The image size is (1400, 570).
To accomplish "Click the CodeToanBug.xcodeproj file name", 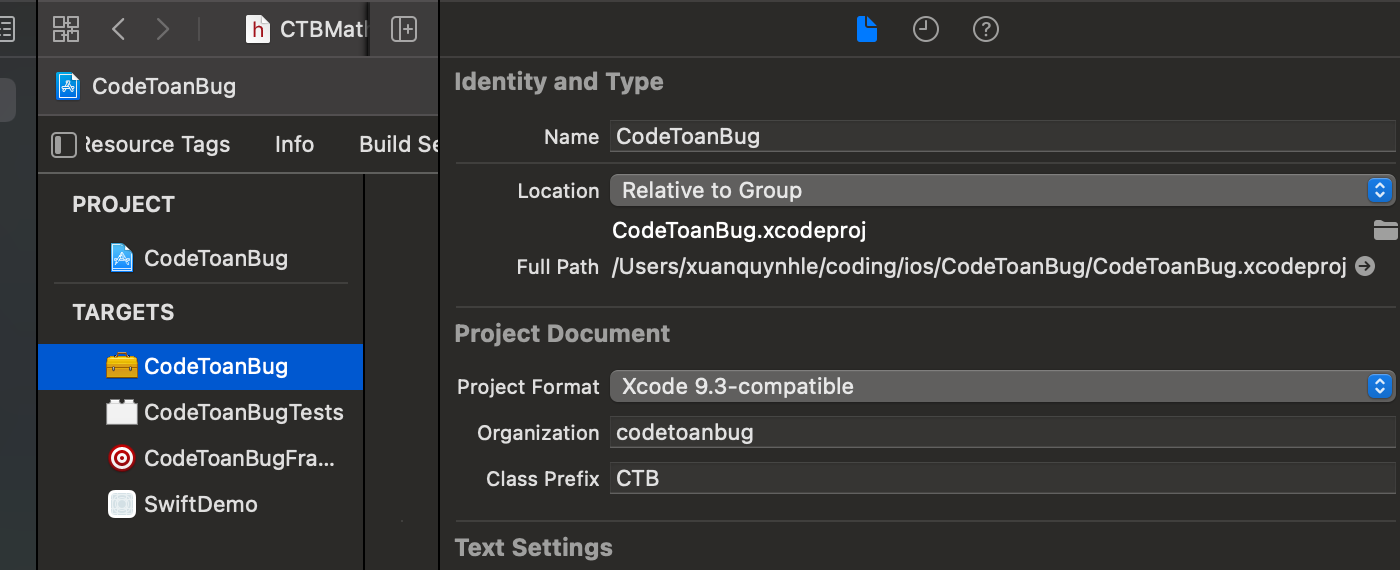I will click(739, 231).
